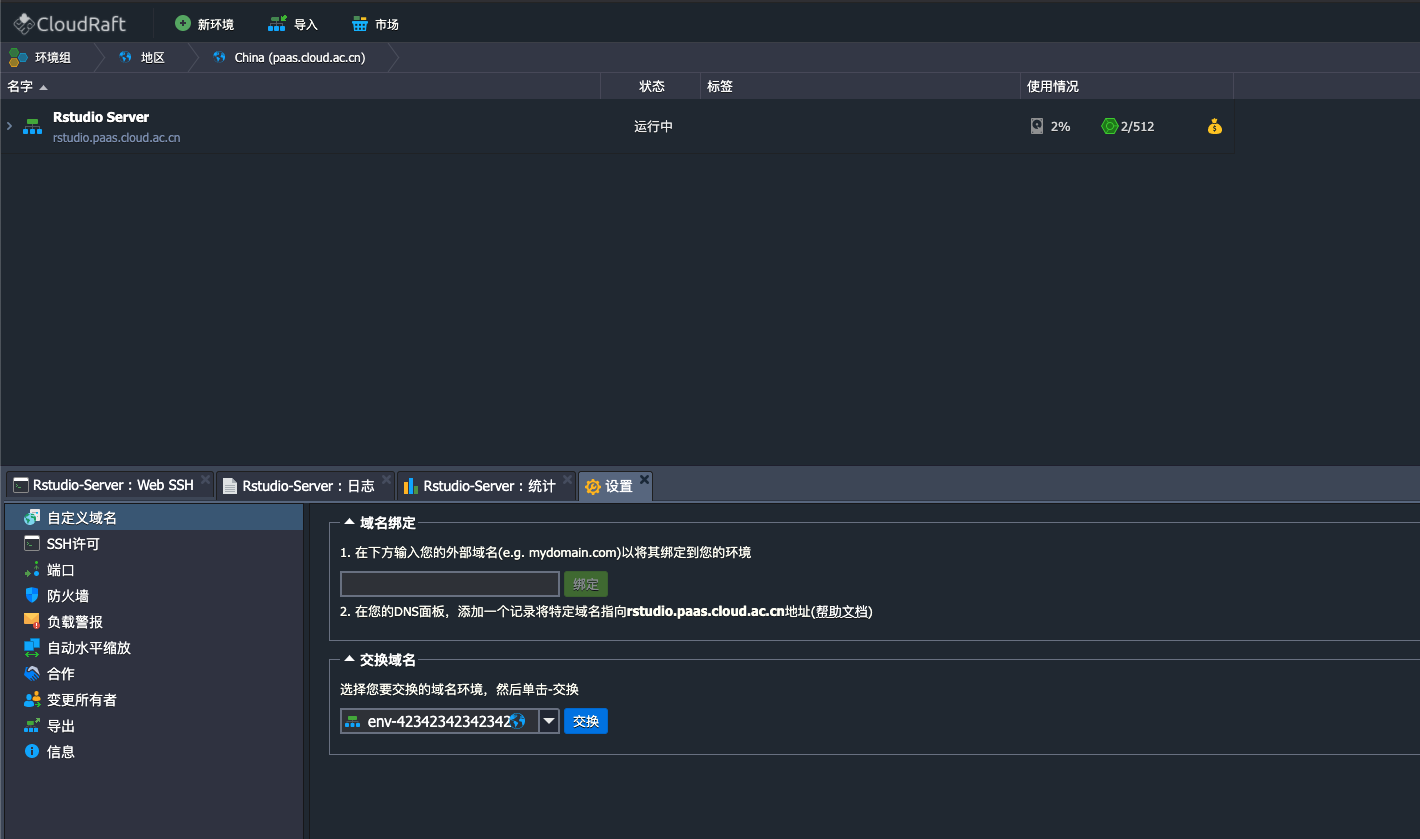
Task: Collapse the 域名绑定 section
Action: (349, 522)
